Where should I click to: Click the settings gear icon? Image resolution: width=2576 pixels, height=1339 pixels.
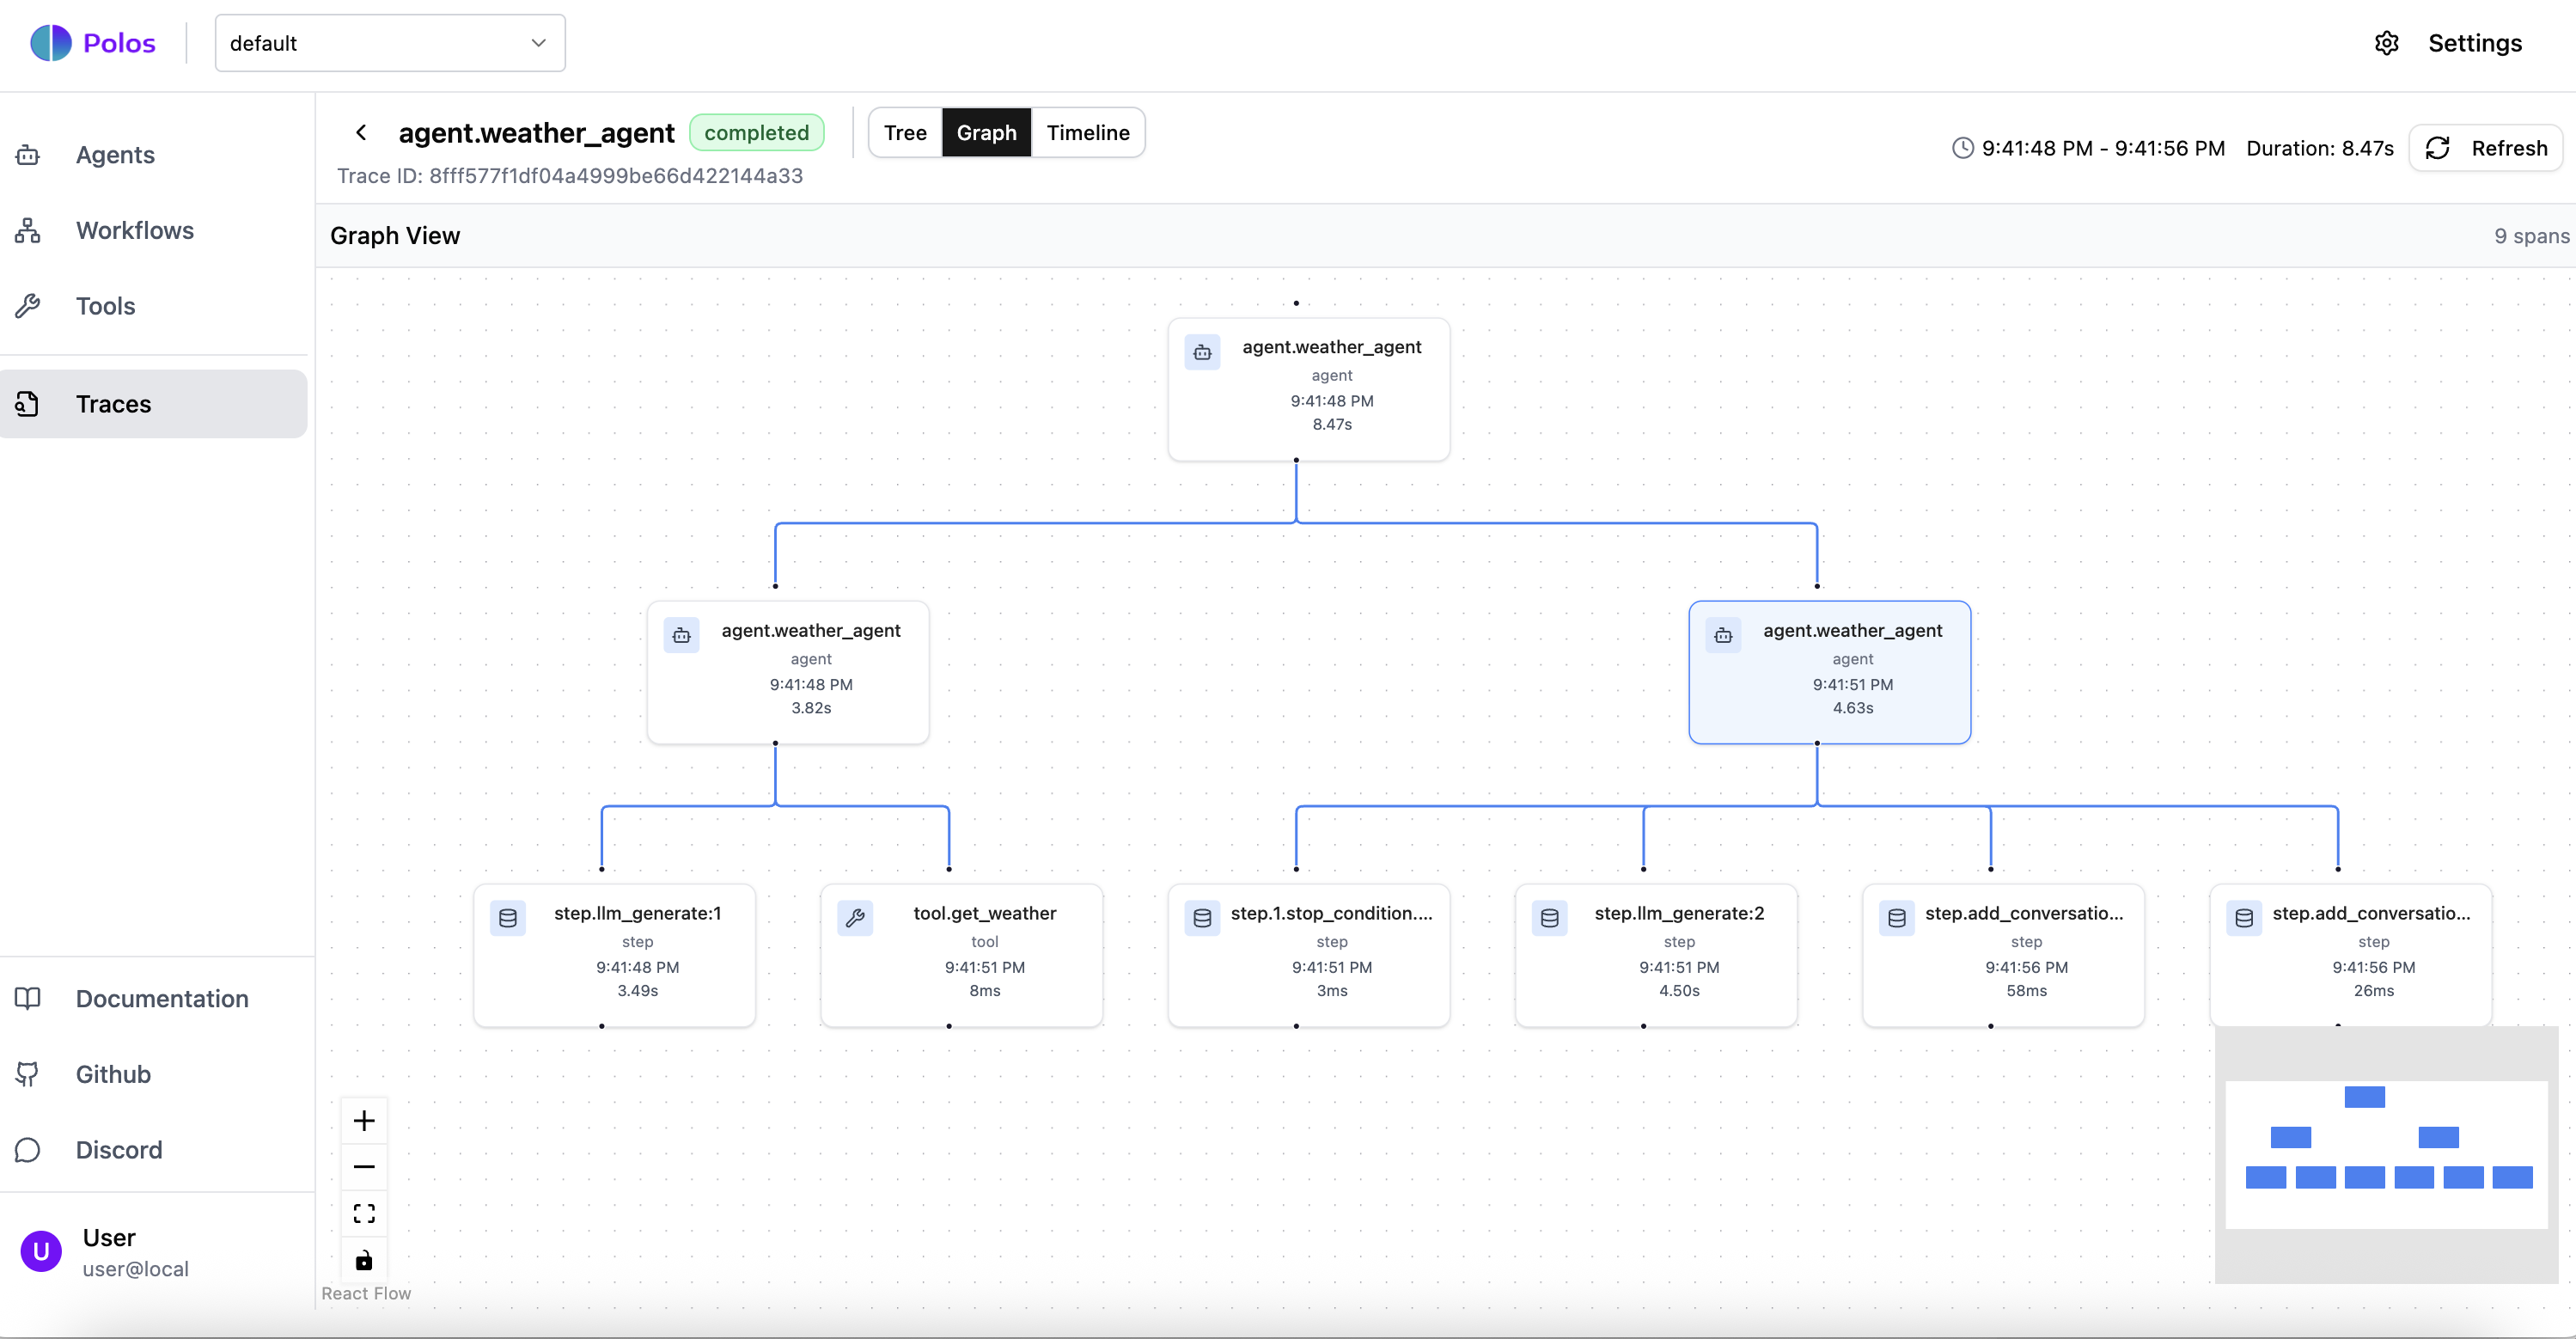click(2388, 43)
